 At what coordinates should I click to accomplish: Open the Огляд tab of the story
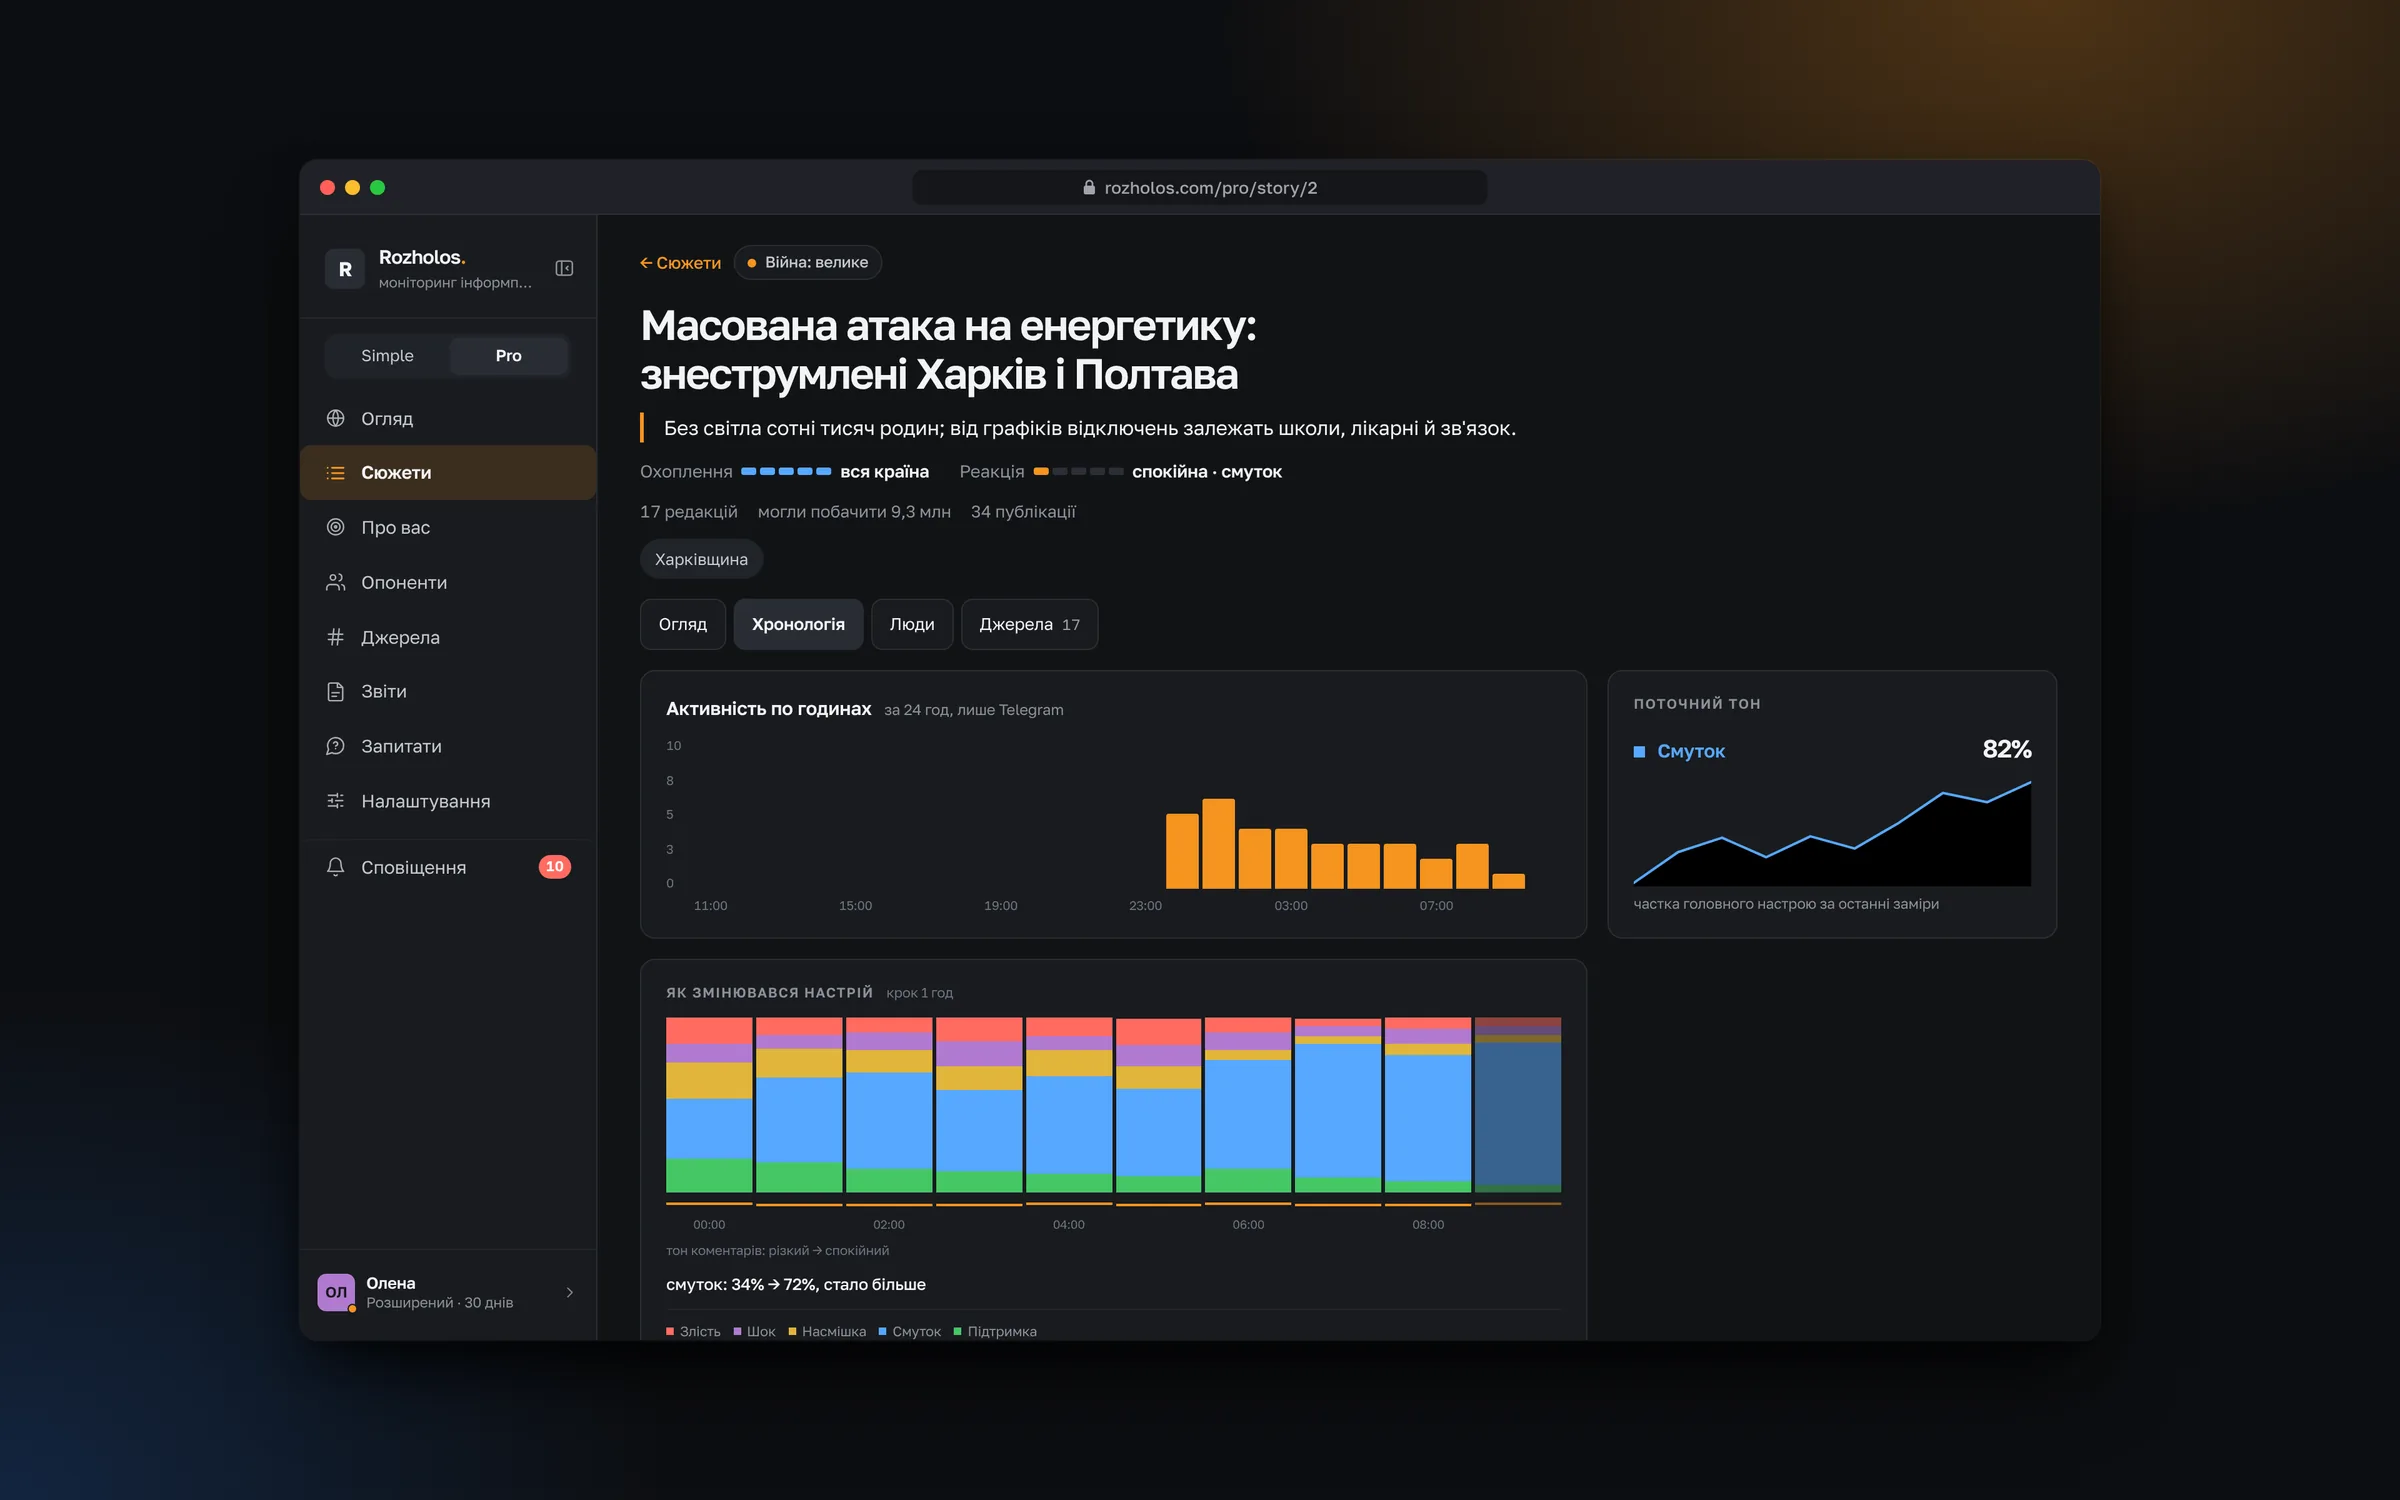(x=683, y=624)
